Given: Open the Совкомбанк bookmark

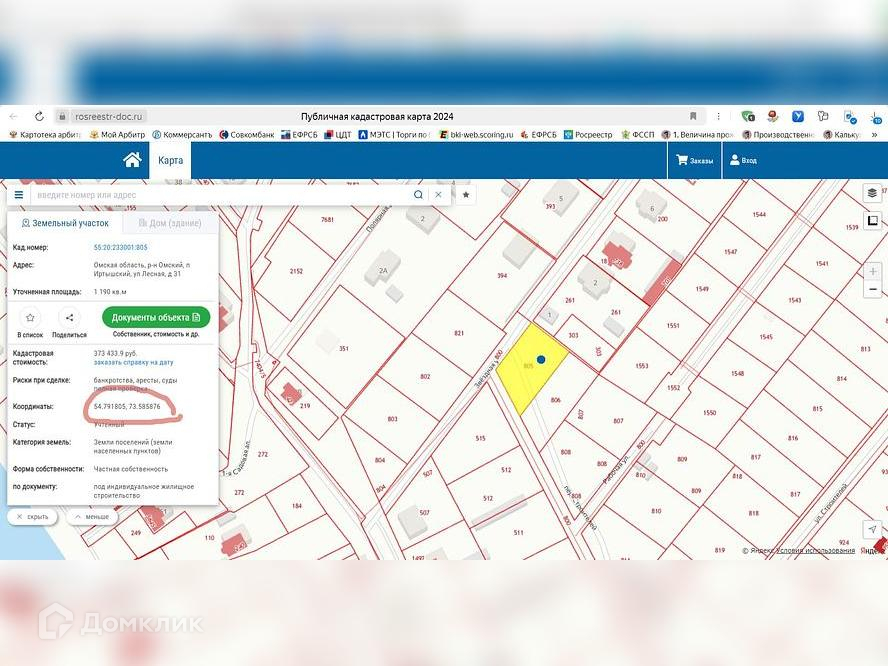Looking at the screenshot, I should point(247,135).
